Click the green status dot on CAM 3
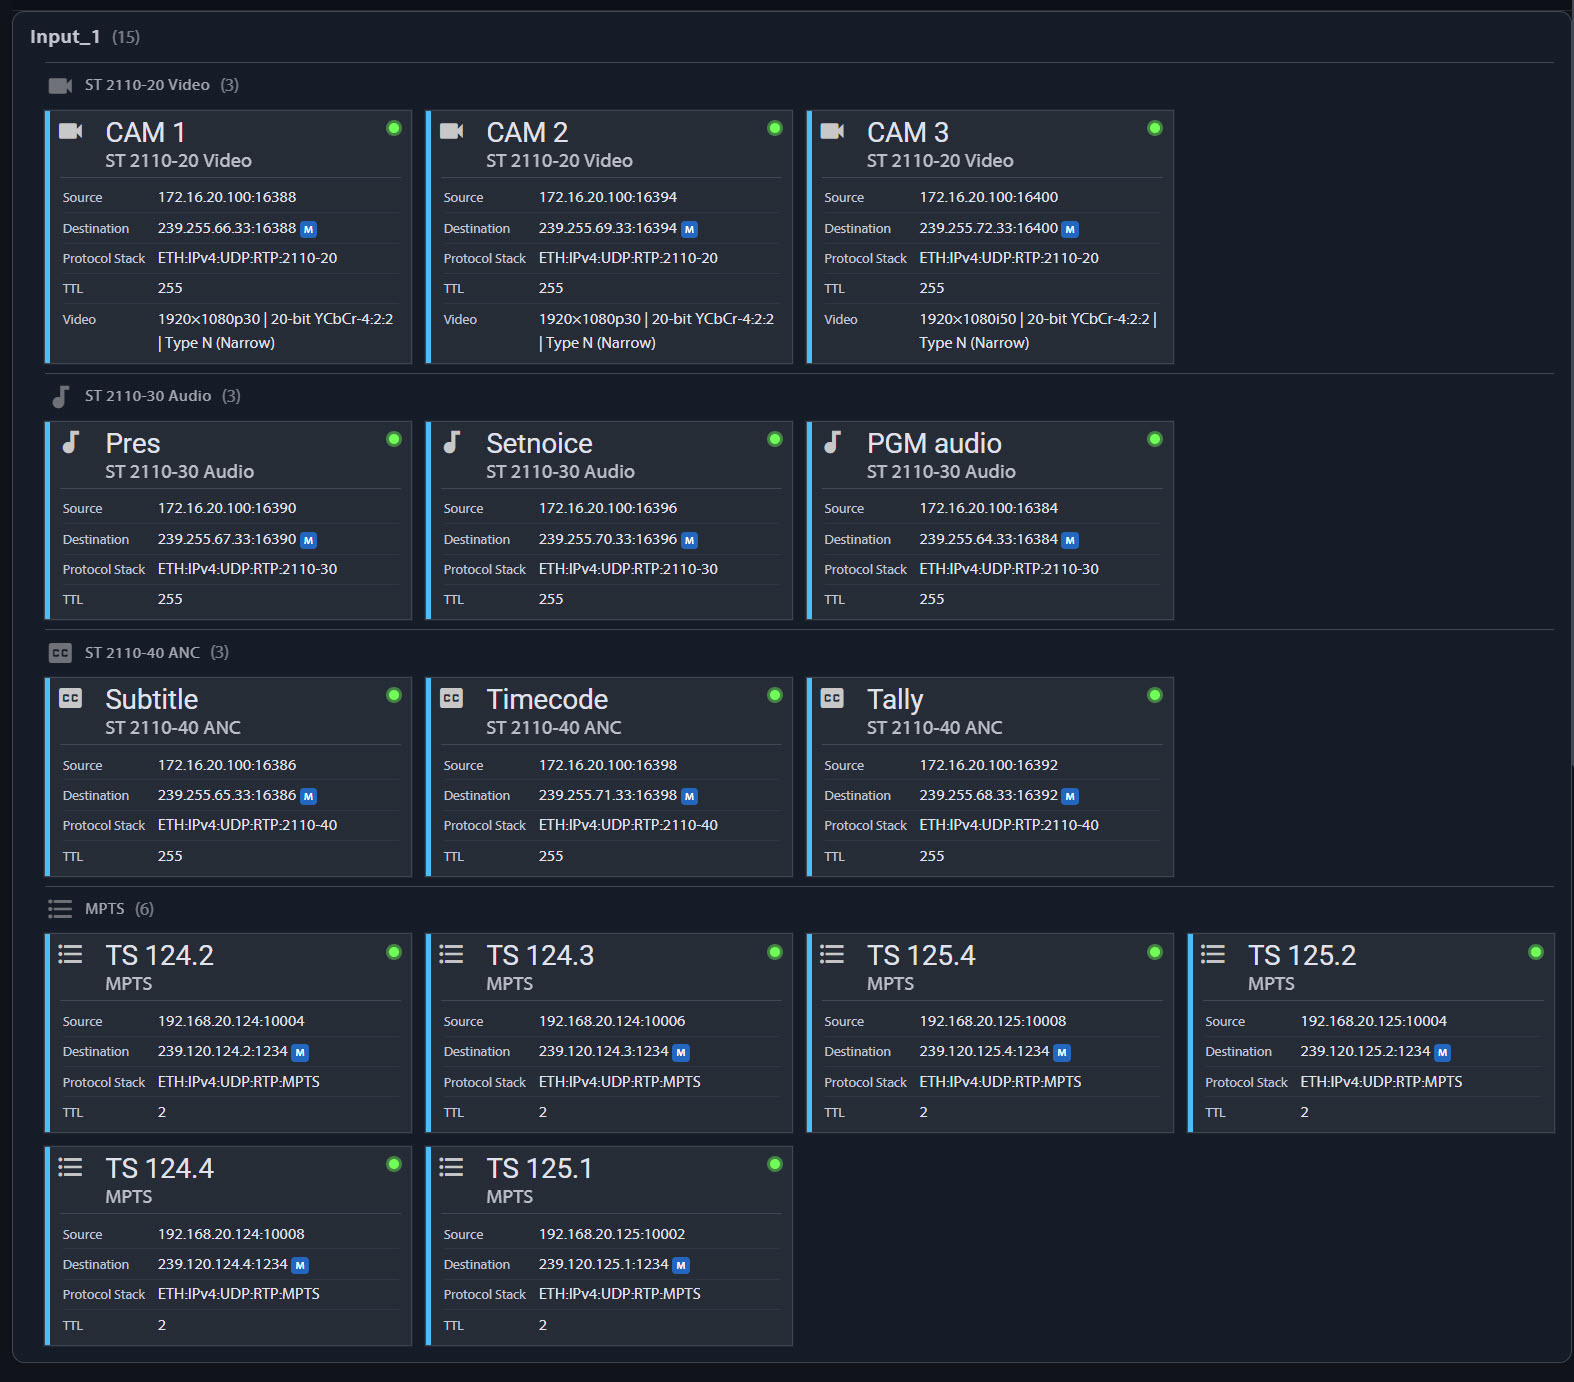Screen dimensions: 1574x1382 1155,128
